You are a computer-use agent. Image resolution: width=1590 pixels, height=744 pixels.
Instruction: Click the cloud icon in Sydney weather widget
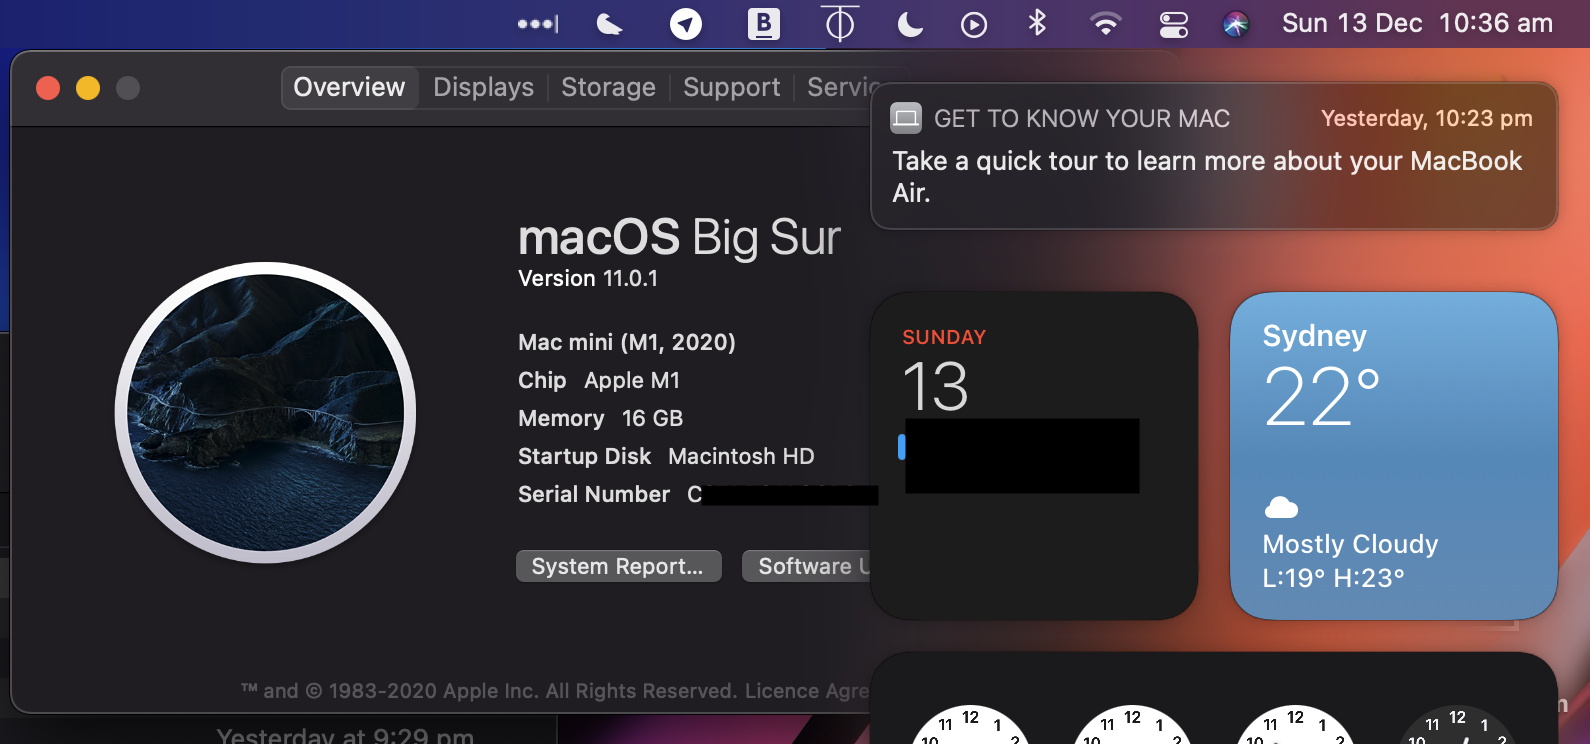(1281, 508)
